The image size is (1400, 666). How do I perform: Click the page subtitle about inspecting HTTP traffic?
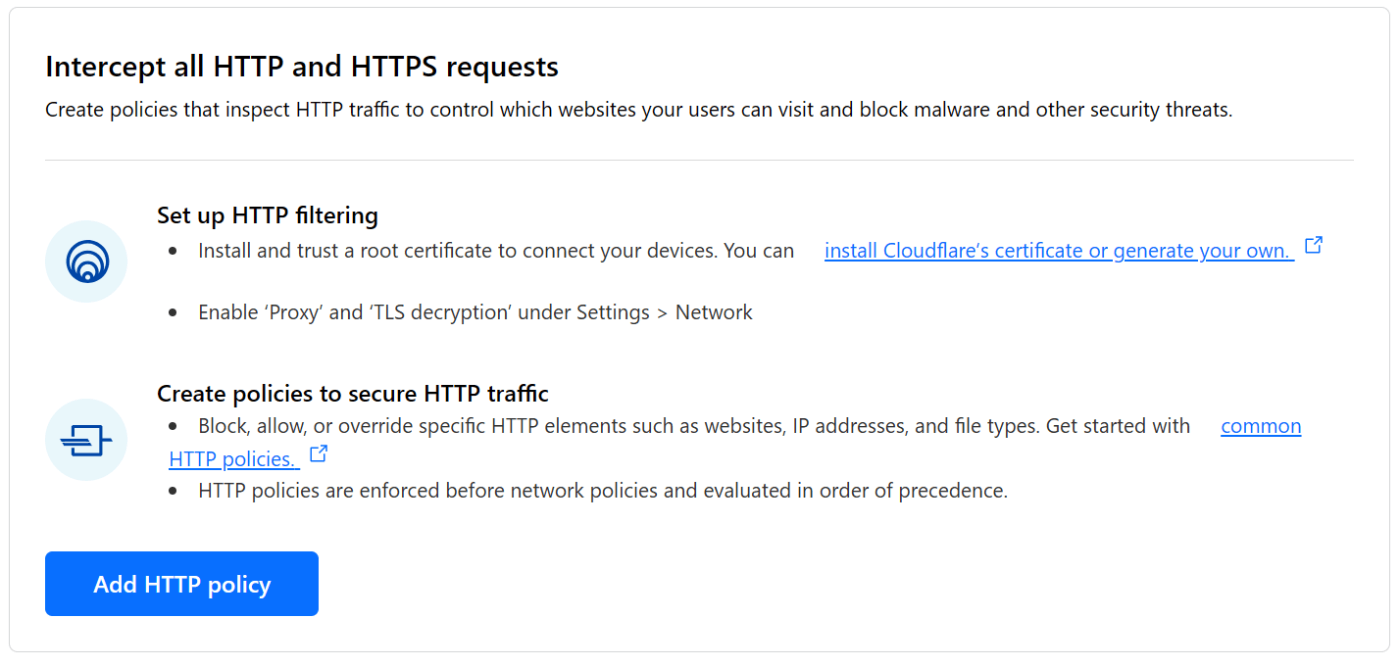click(x=636, y=109)
